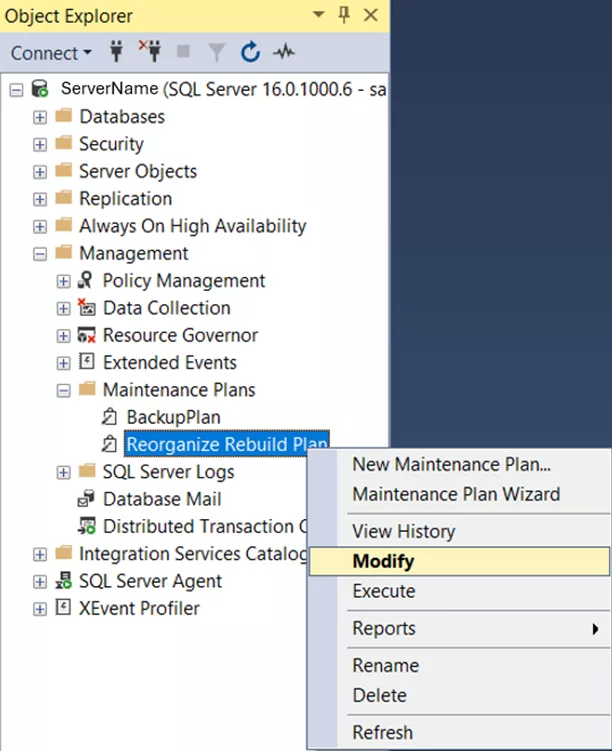Expand the Replication node
Image resolution: width=612 pixels, height=751 pixels.
point(40,199)
